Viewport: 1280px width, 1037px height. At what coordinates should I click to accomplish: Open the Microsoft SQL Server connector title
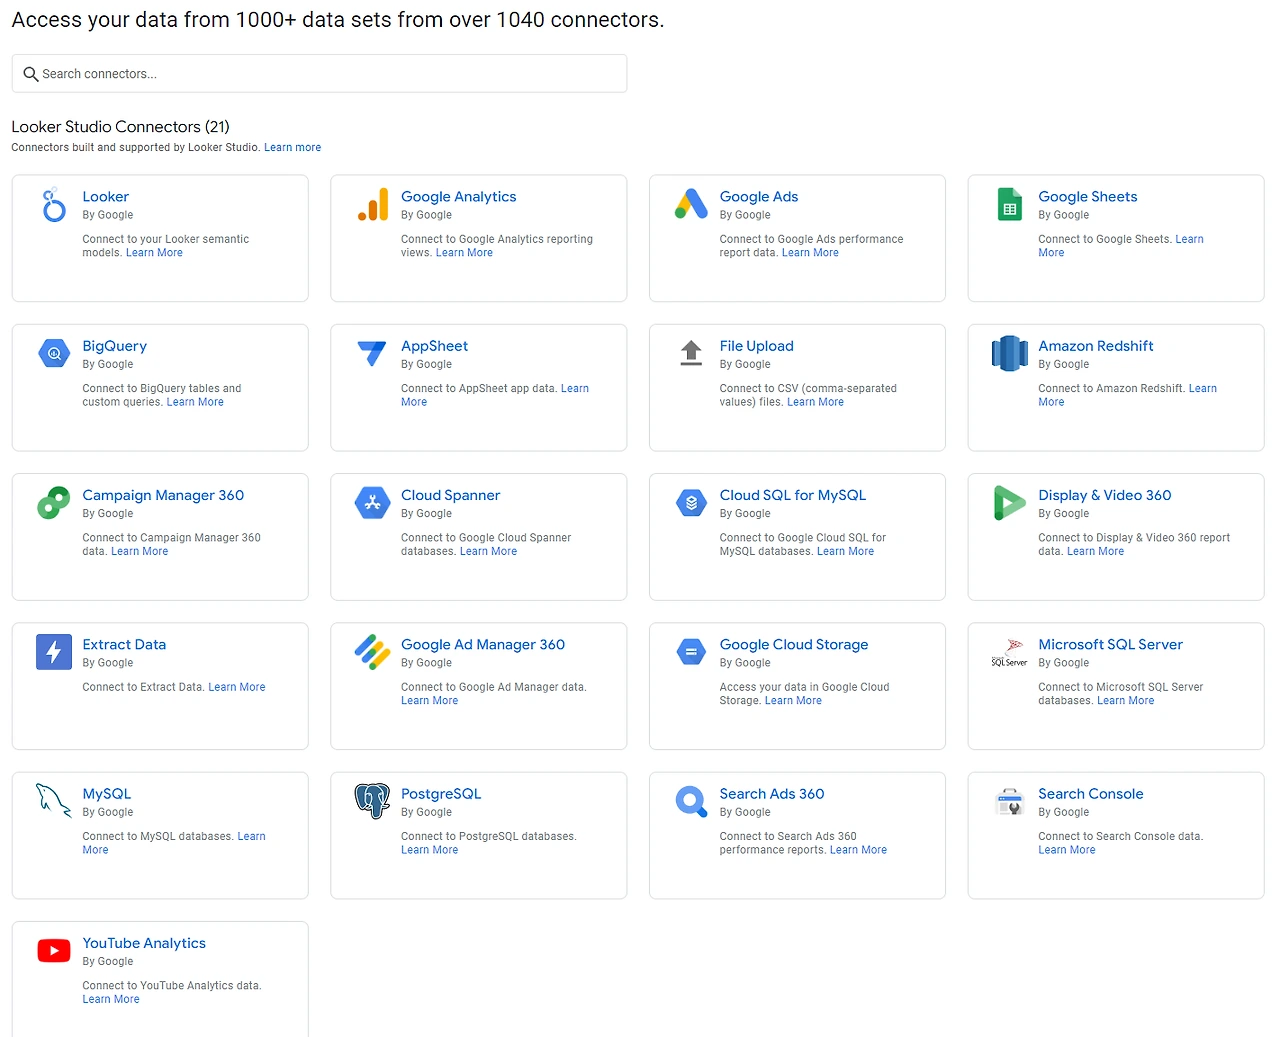(1110, 645)
